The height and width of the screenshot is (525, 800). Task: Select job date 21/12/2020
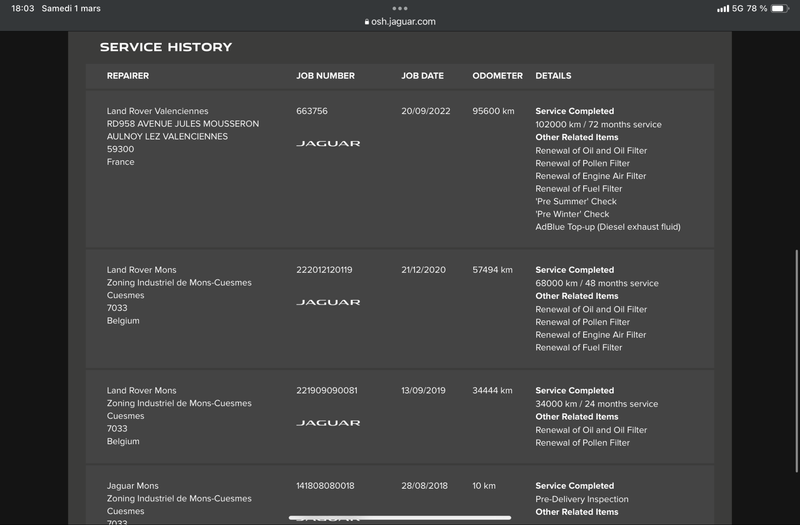423,269
